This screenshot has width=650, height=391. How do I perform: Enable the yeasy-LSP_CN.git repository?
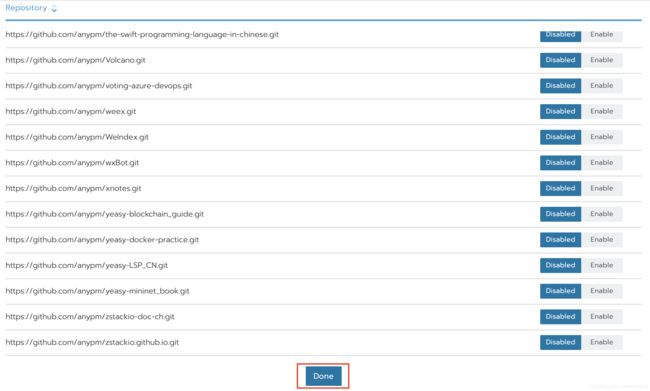click(x=602, y=266)
